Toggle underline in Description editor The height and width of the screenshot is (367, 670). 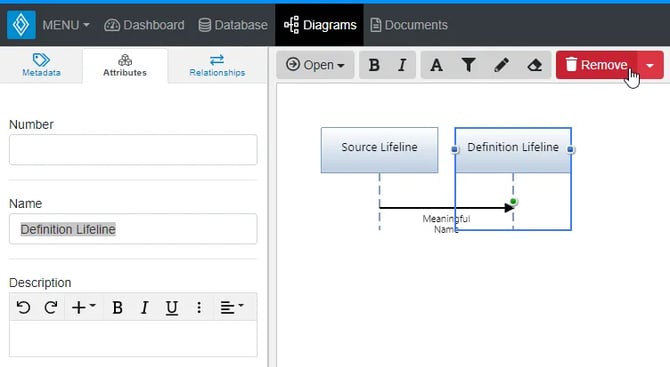172,307
